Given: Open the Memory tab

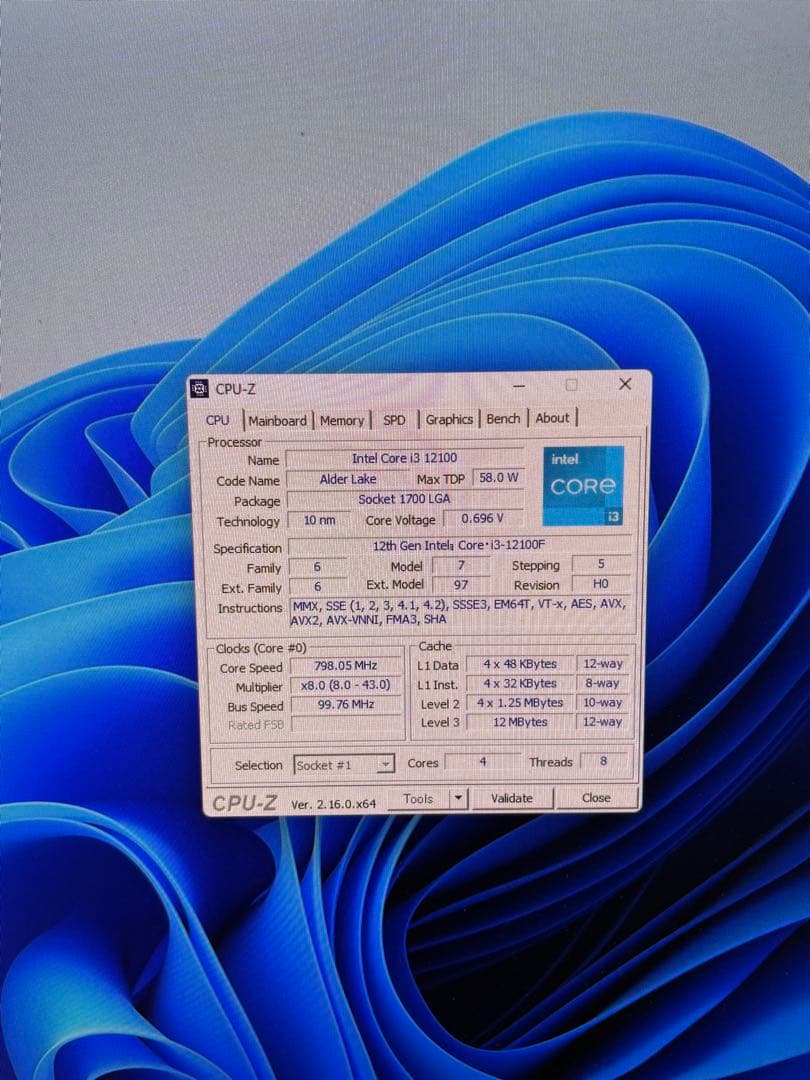Looking at the screenshot, I should pos(343,421).
